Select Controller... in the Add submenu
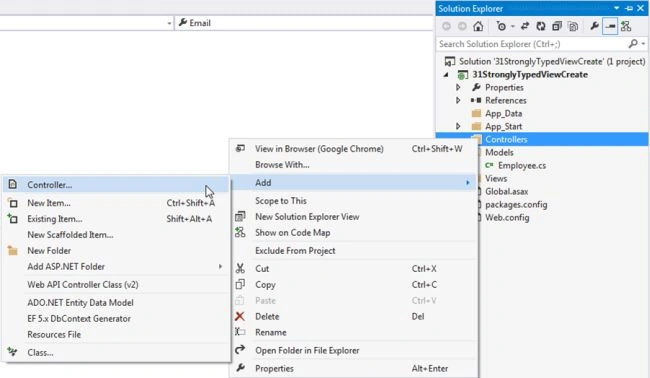This screenshot has width=650, height=378. pos(116,185)
